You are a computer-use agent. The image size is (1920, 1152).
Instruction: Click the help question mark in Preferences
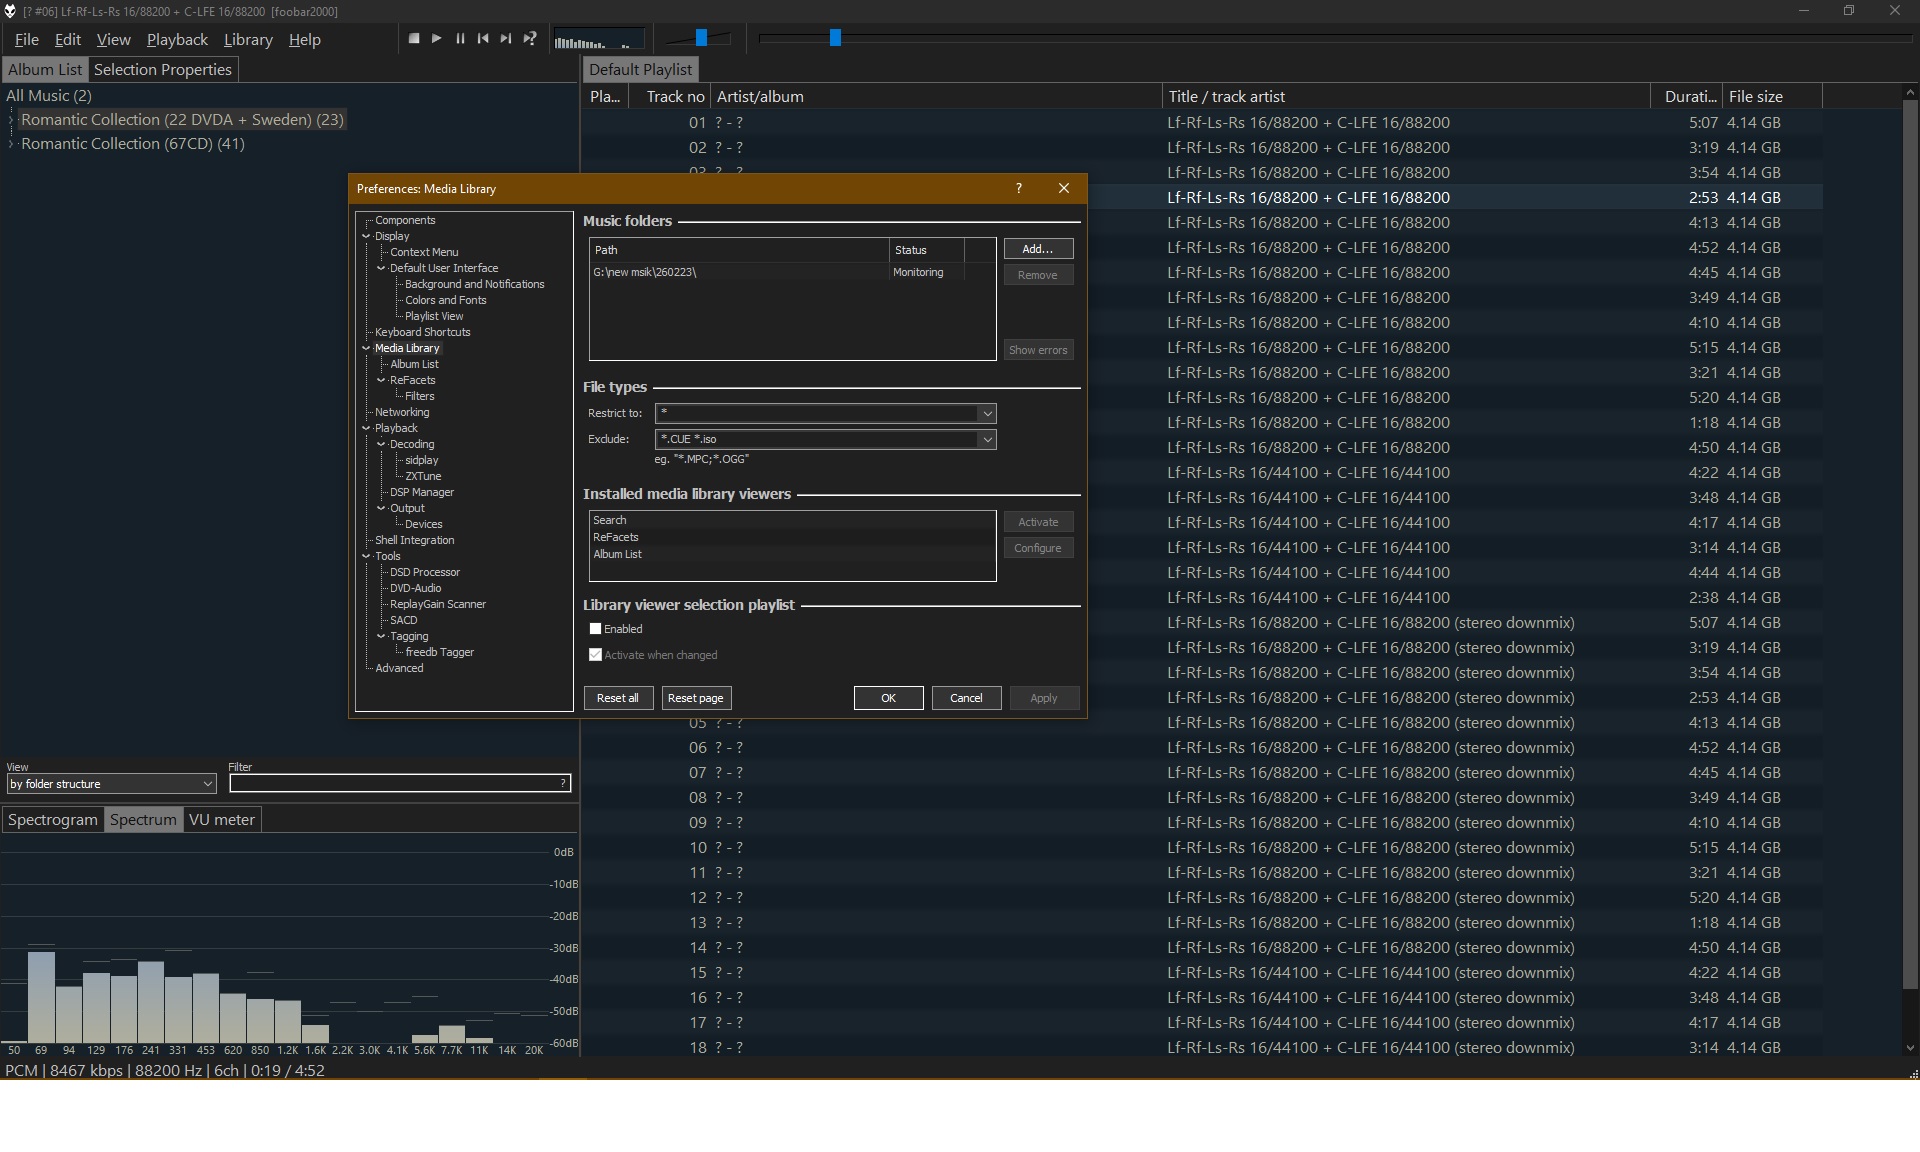[1018, 188]
